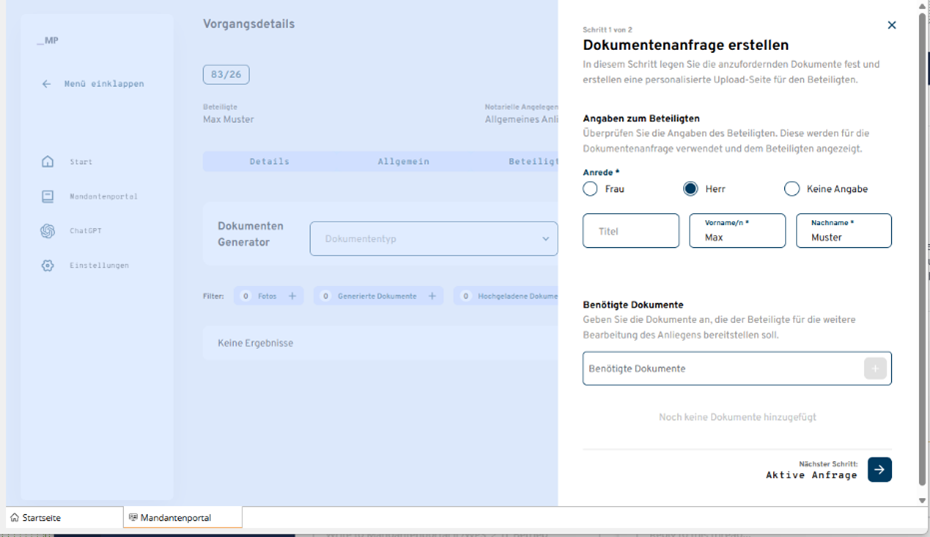Viewport: 930px width, 537px height.
Task: Click the Generierte Dokumente count 0
Action: [x=326, y=295]
